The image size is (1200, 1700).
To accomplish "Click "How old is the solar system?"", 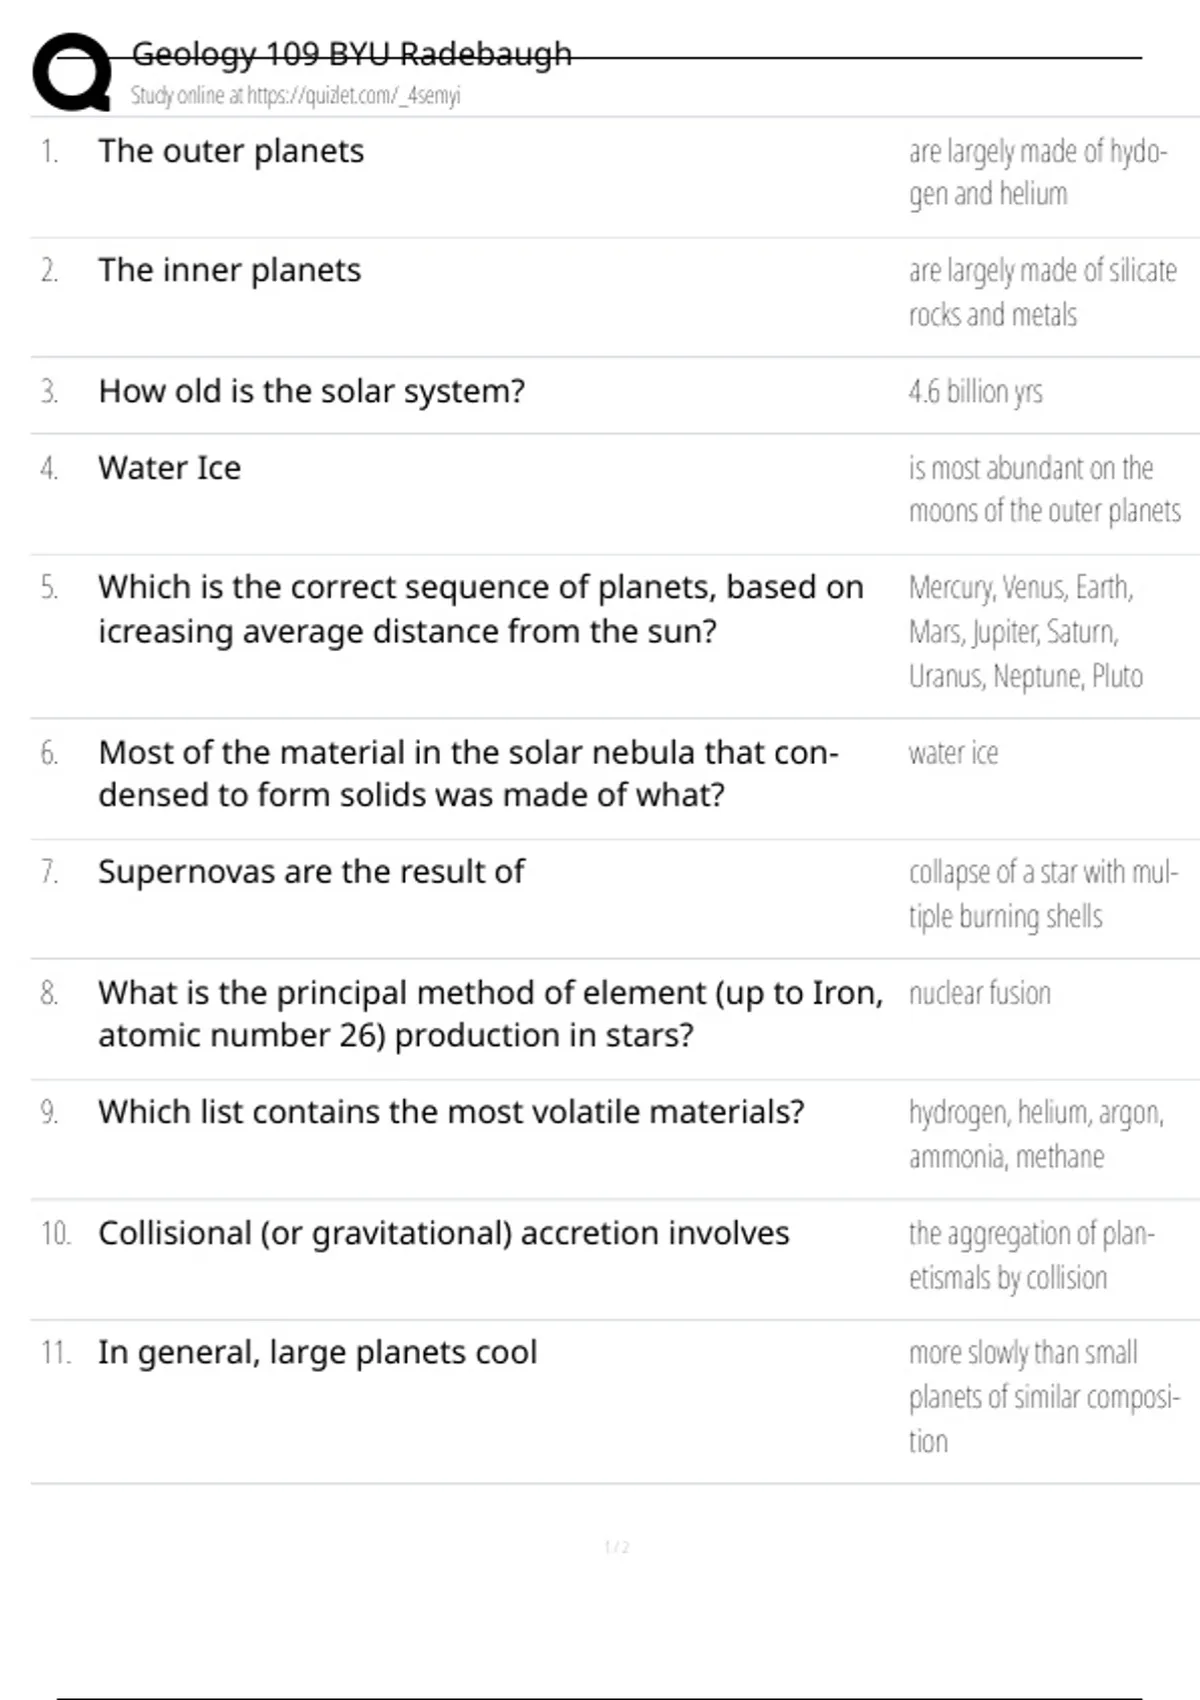I will pyautogui.click(x=311, y=391).
